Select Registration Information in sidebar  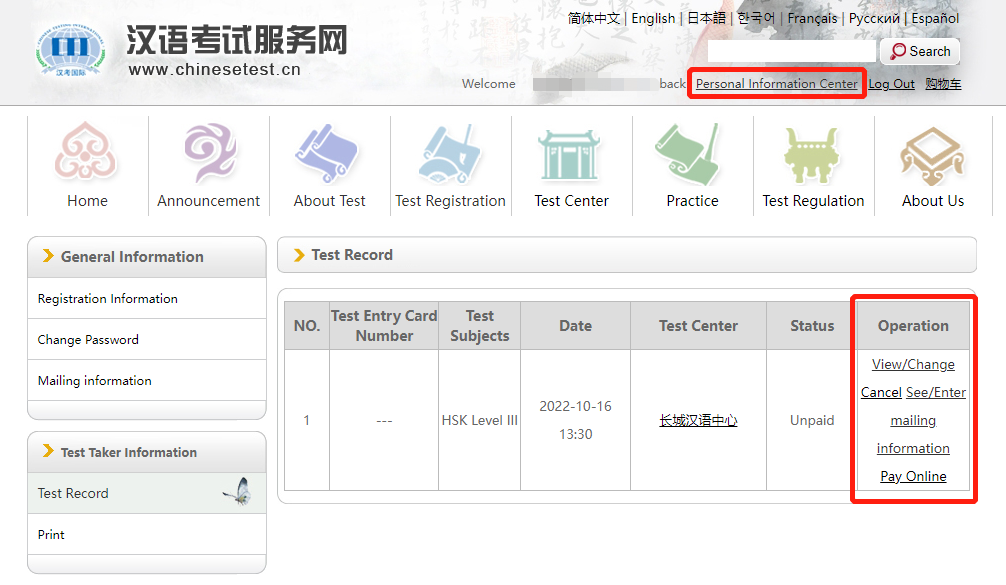pos(108,299)
